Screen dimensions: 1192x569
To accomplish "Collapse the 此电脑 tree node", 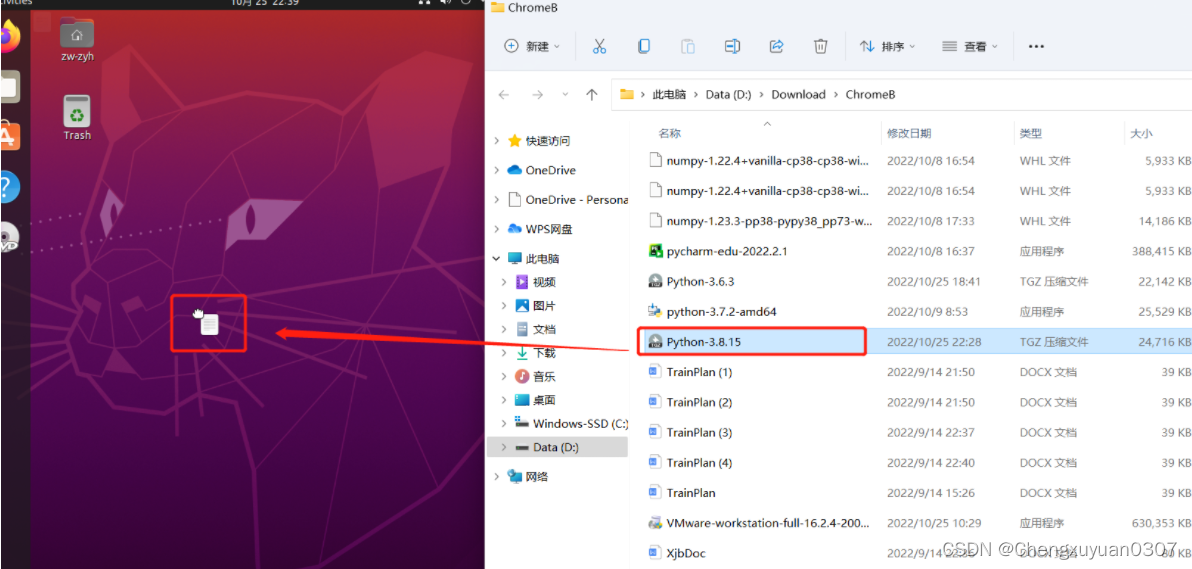I will click(x=497, y=258).
